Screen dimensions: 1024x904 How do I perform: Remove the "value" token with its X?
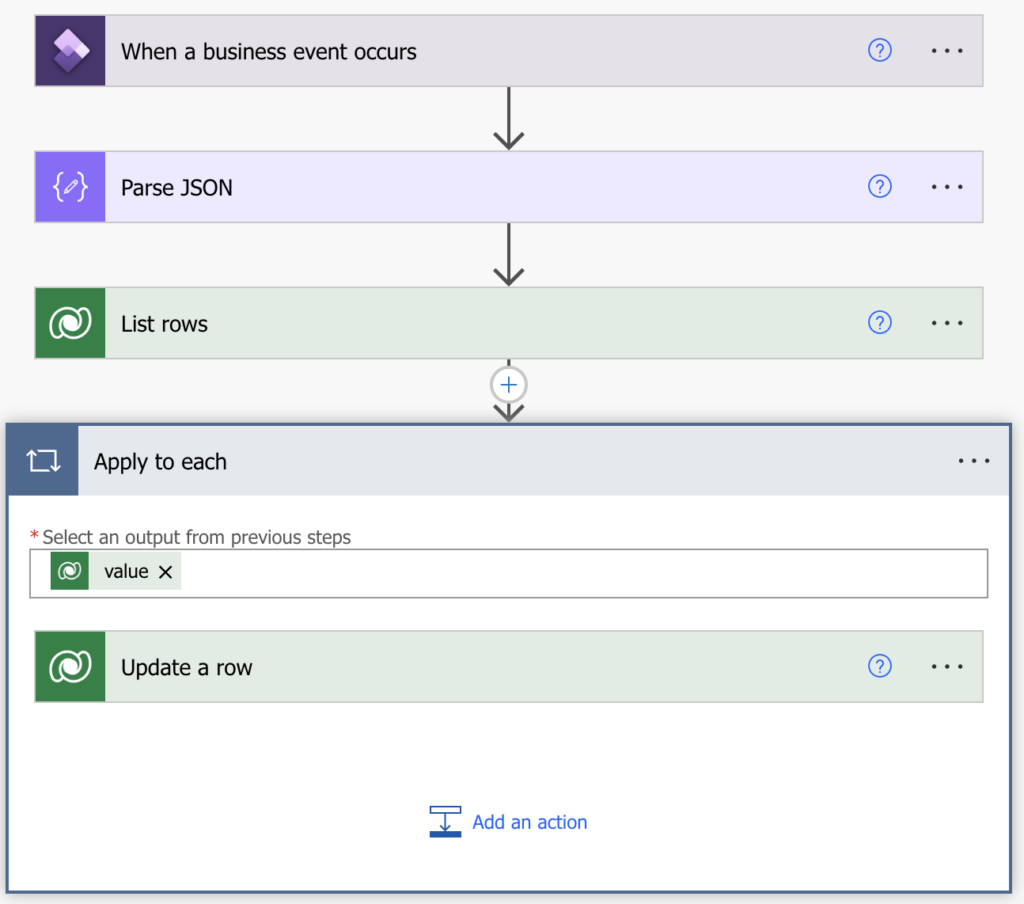click(x=166, y=572)
